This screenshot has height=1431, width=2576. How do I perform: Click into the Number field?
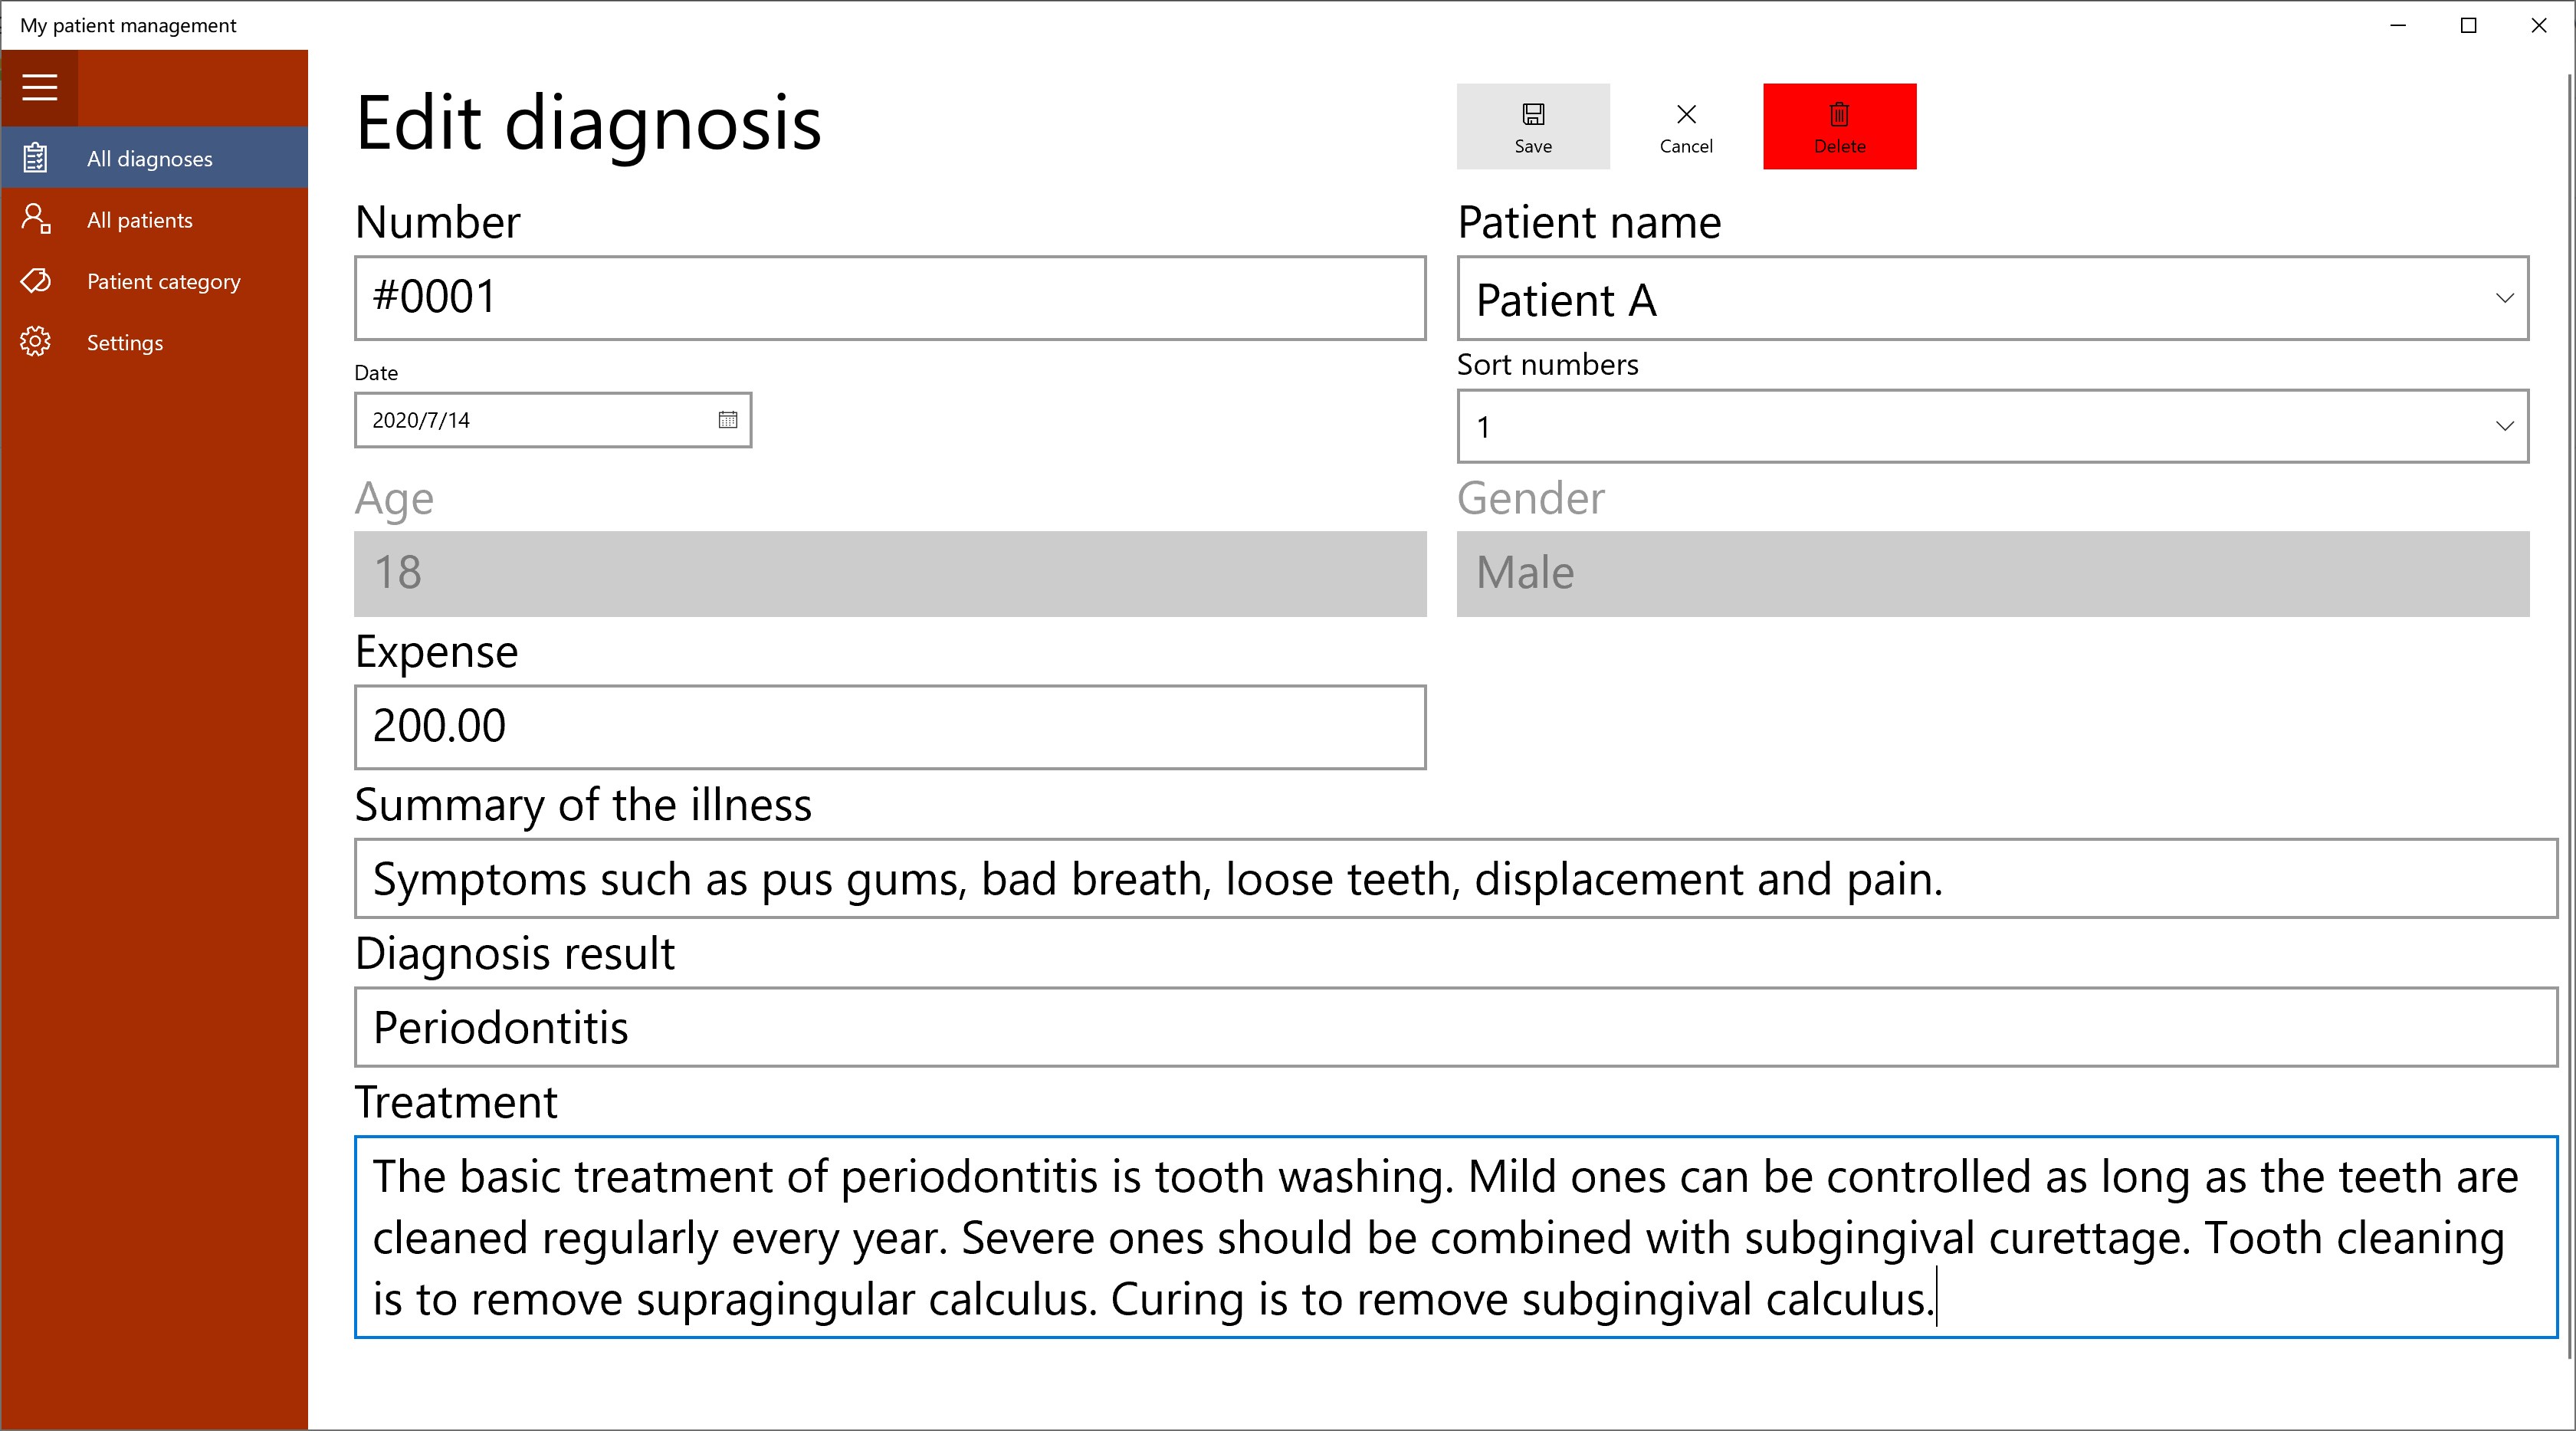[890, 298]
